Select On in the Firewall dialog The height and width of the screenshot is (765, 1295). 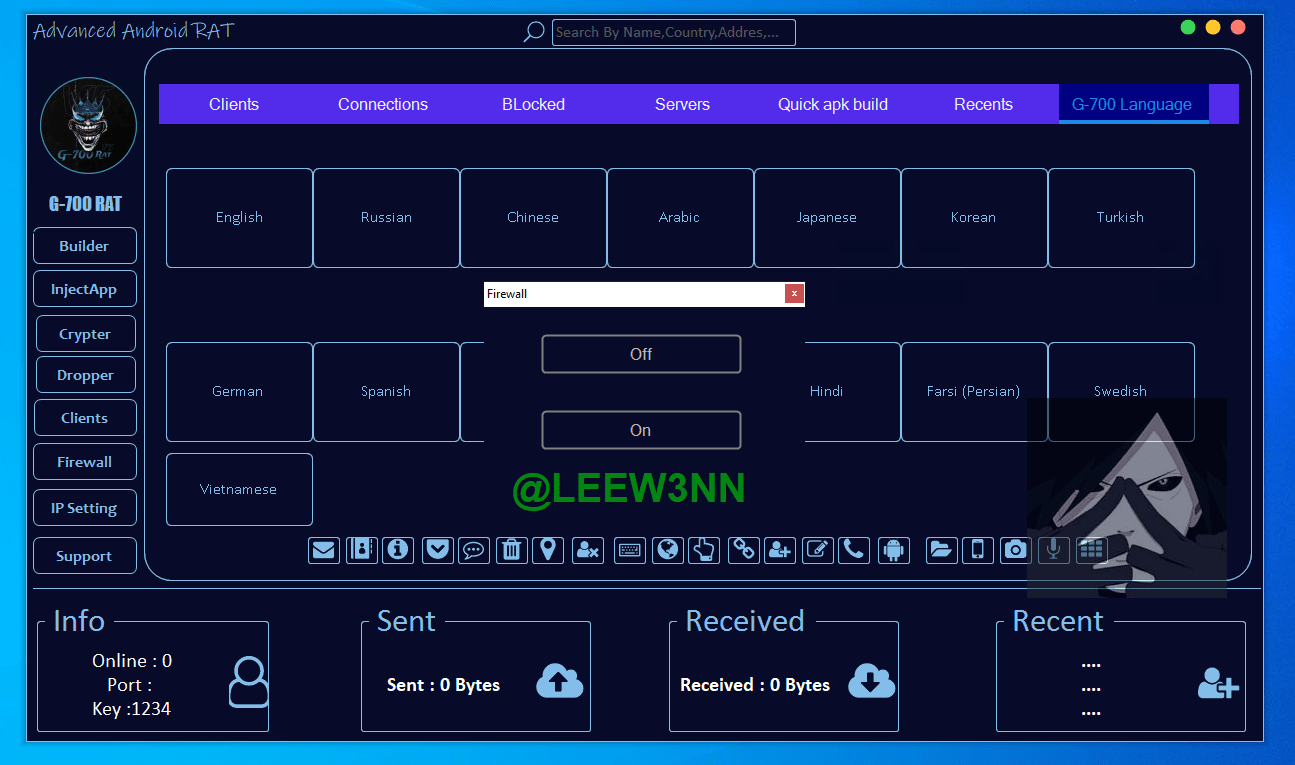(x=641, y=430)
